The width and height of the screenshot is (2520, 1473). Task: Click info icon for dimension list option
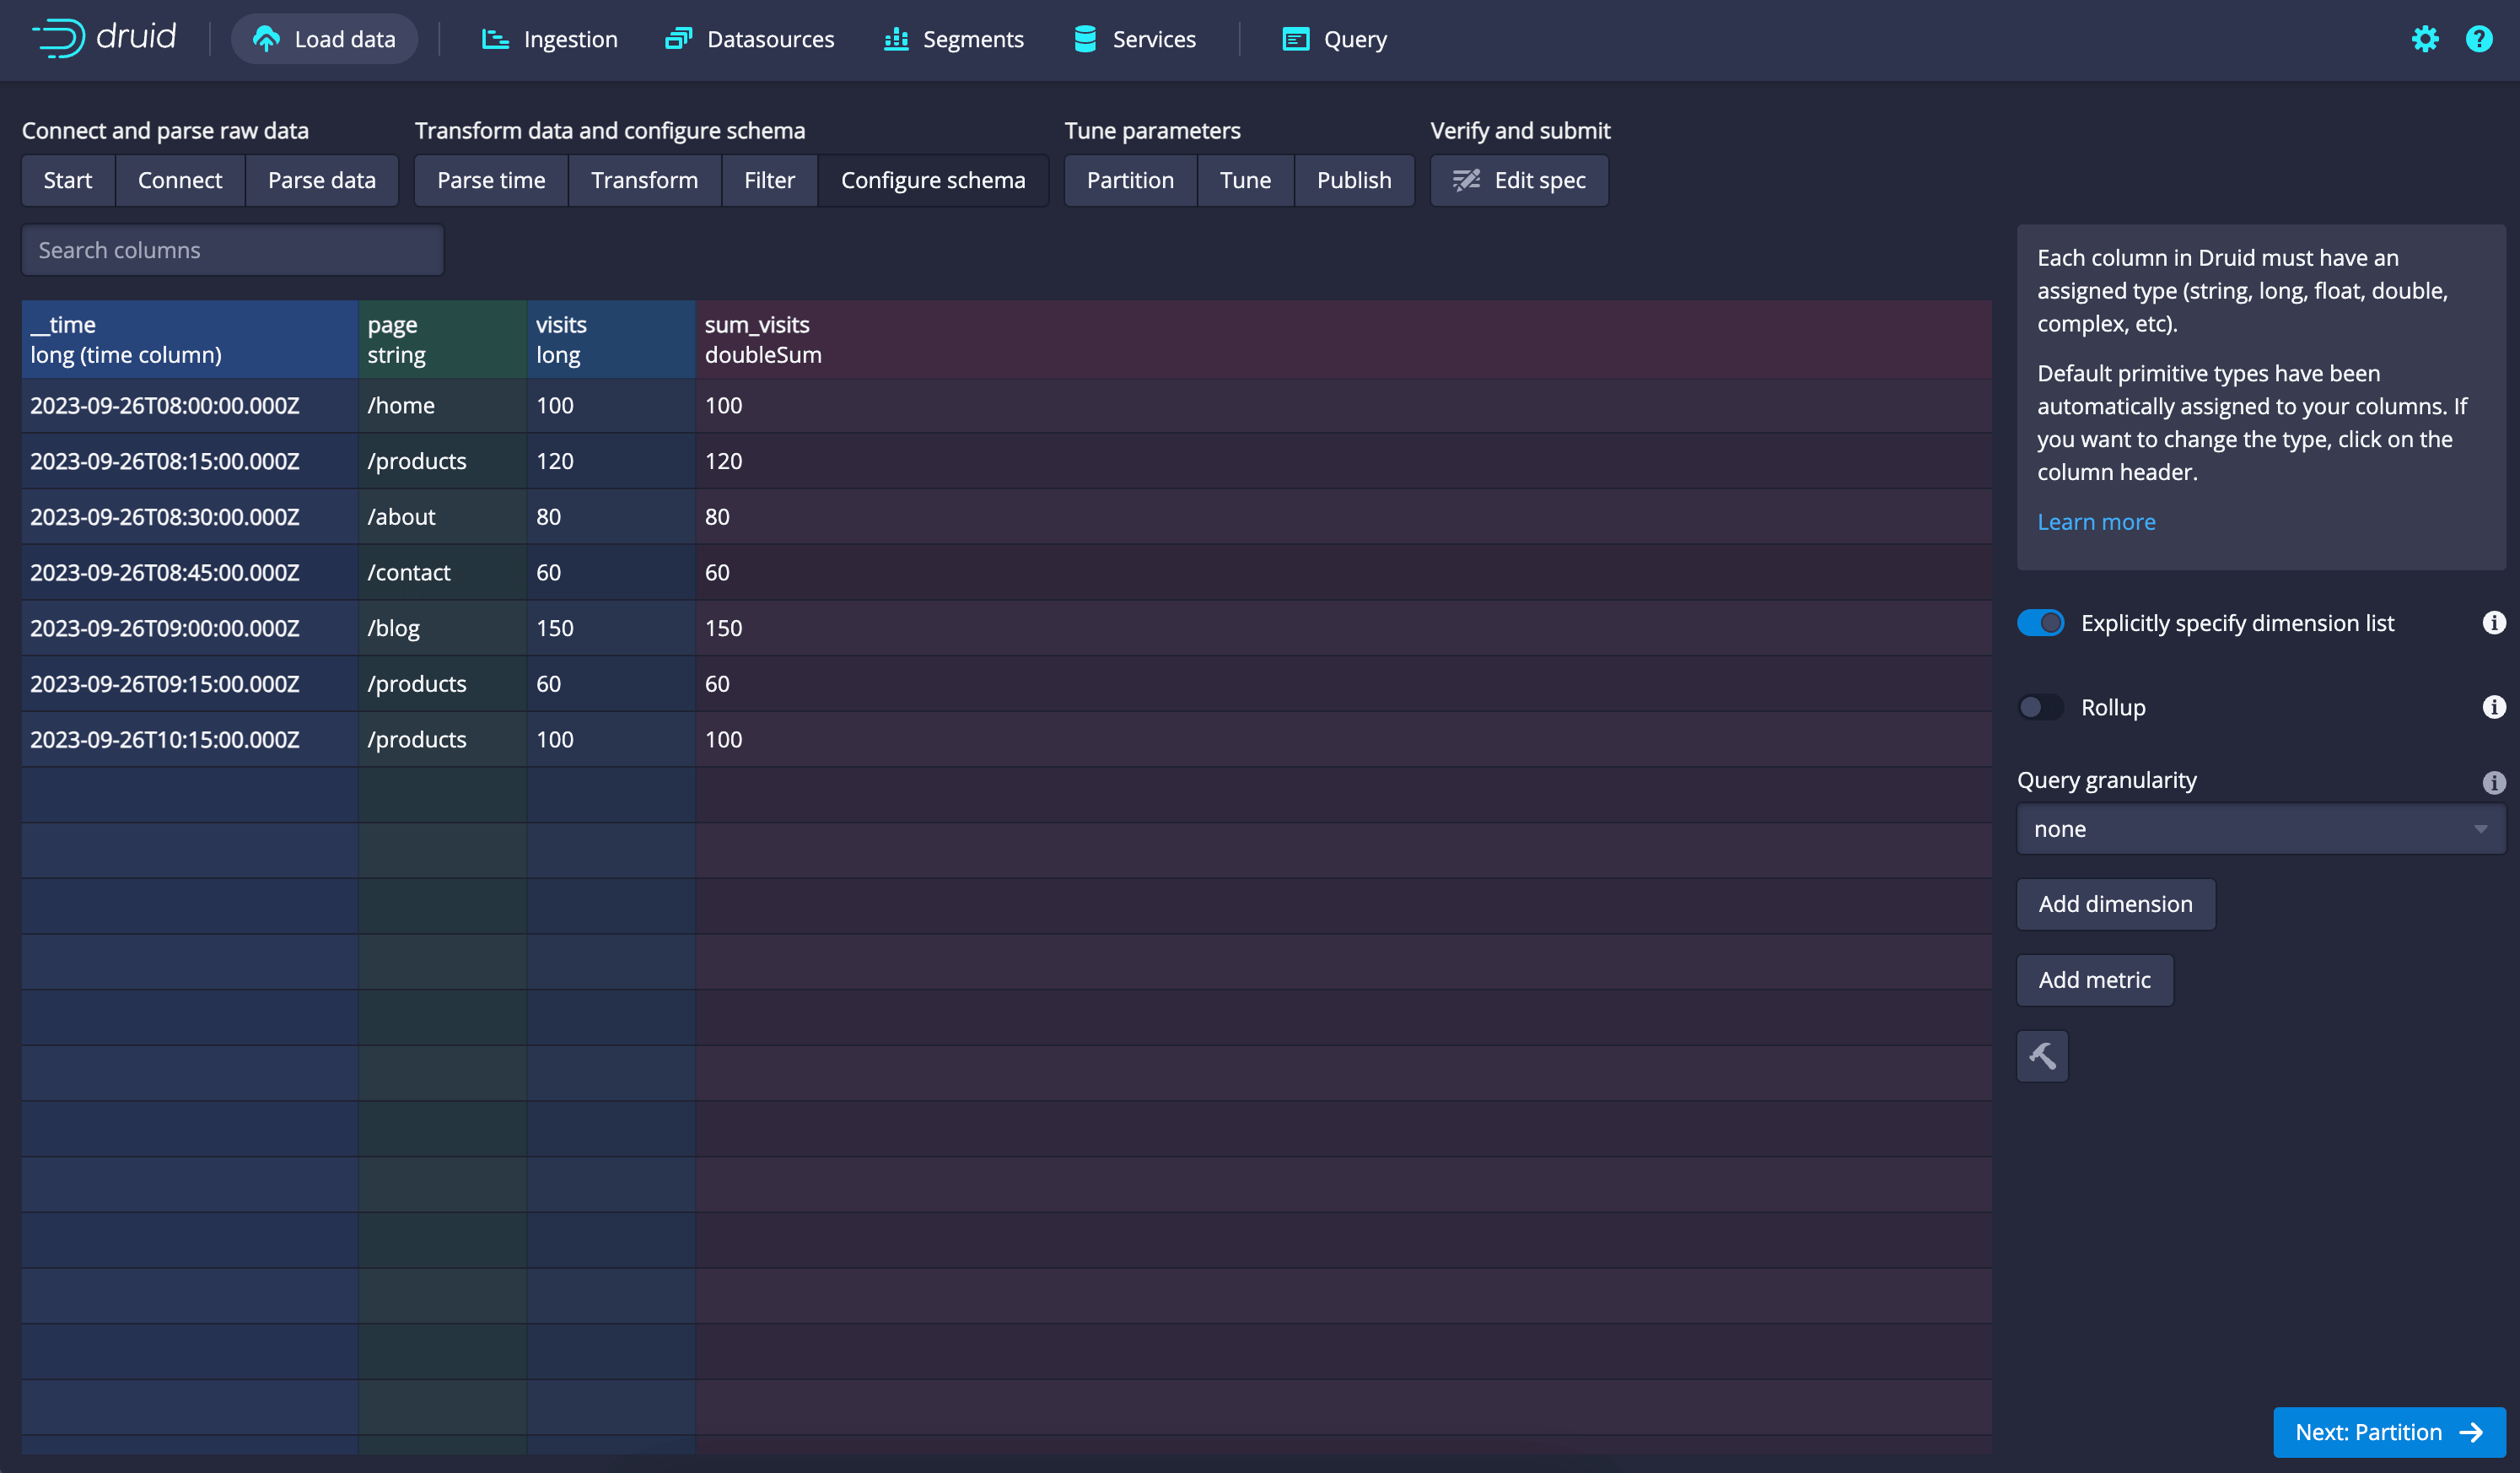coord(2494,623)
